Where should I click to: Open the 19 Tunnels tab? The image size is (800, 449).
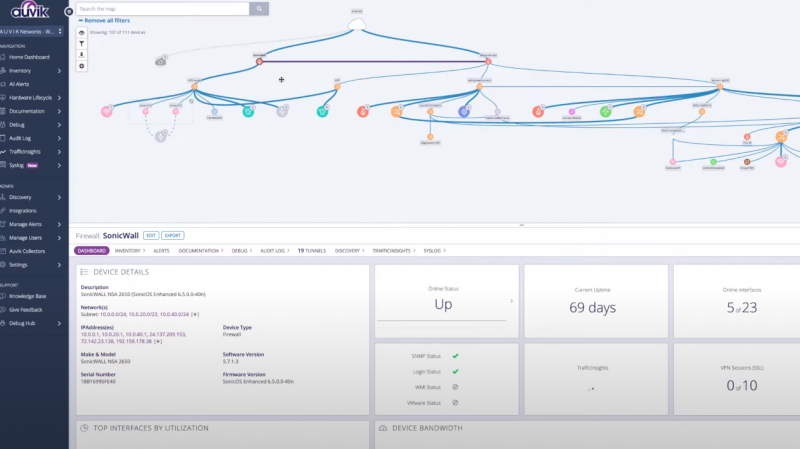(311, 250)
